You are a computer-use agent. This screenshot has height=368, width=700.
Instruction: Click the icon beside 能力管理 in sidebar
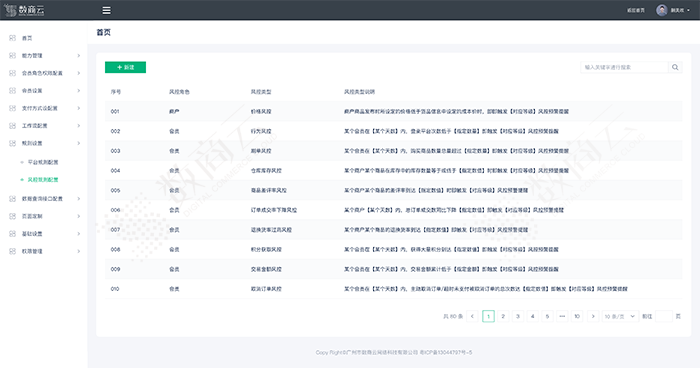coord(12,55)
